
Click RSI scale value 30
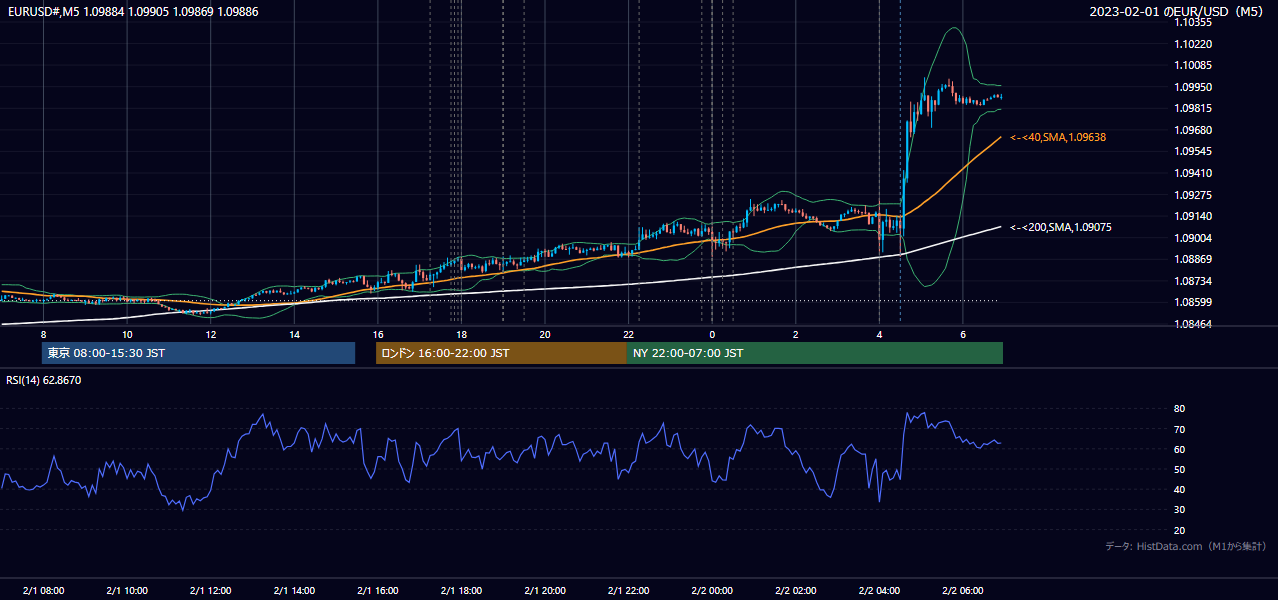point(1179,509)
